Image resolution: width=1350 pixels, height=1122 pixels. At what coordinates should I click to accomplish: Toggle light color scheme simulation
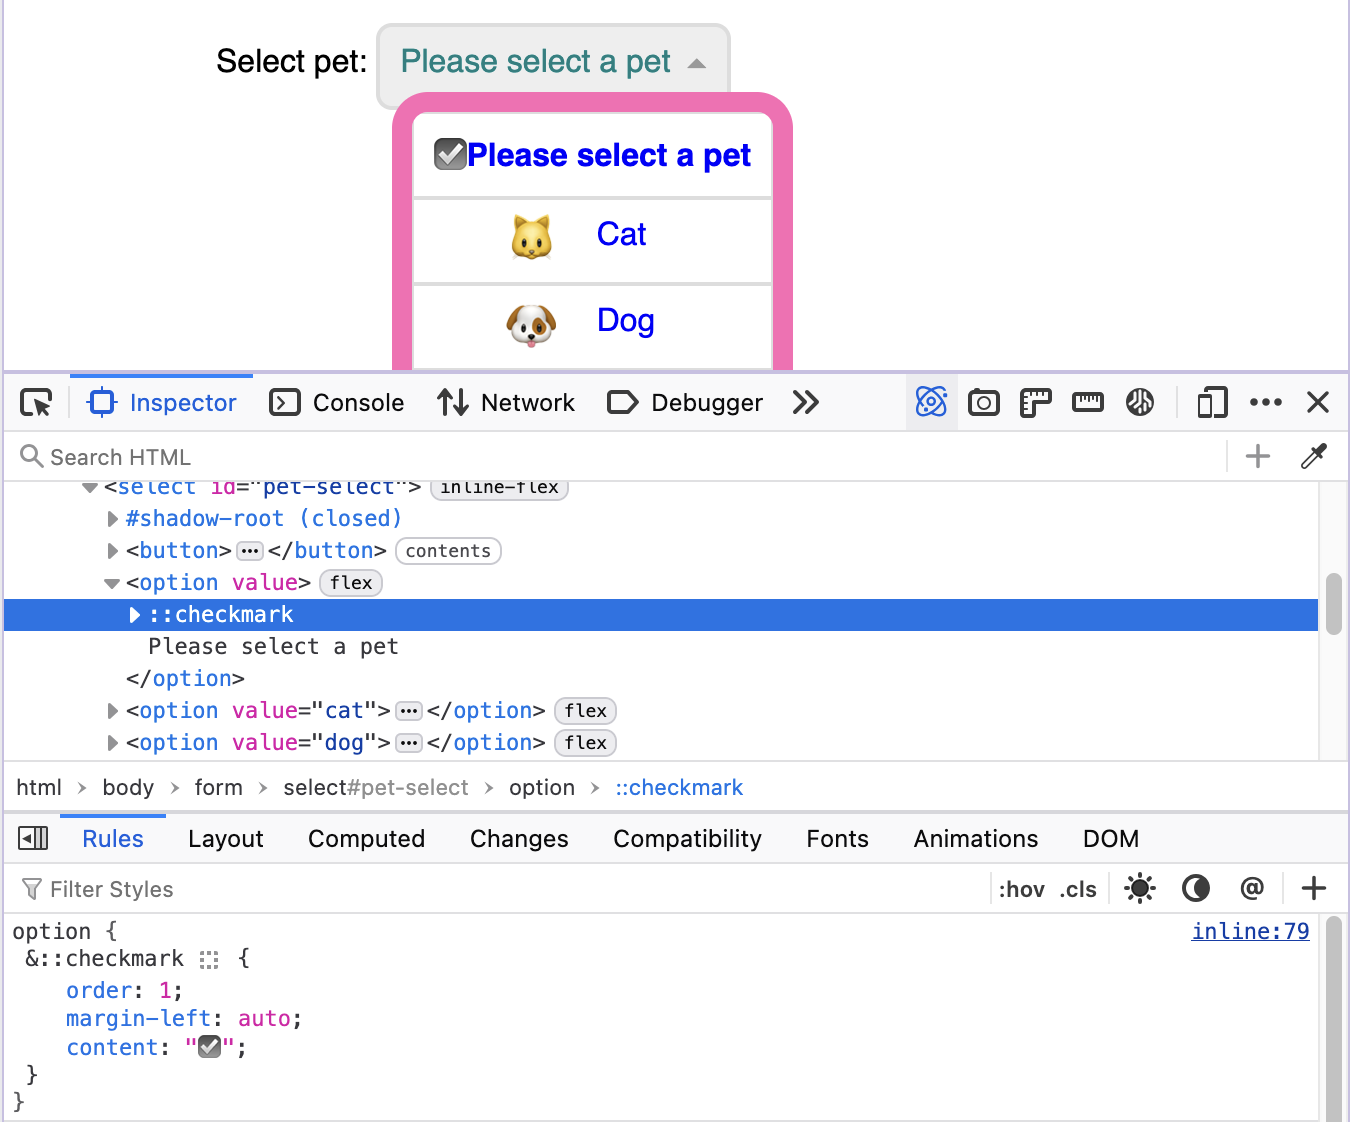point(1140,888)
